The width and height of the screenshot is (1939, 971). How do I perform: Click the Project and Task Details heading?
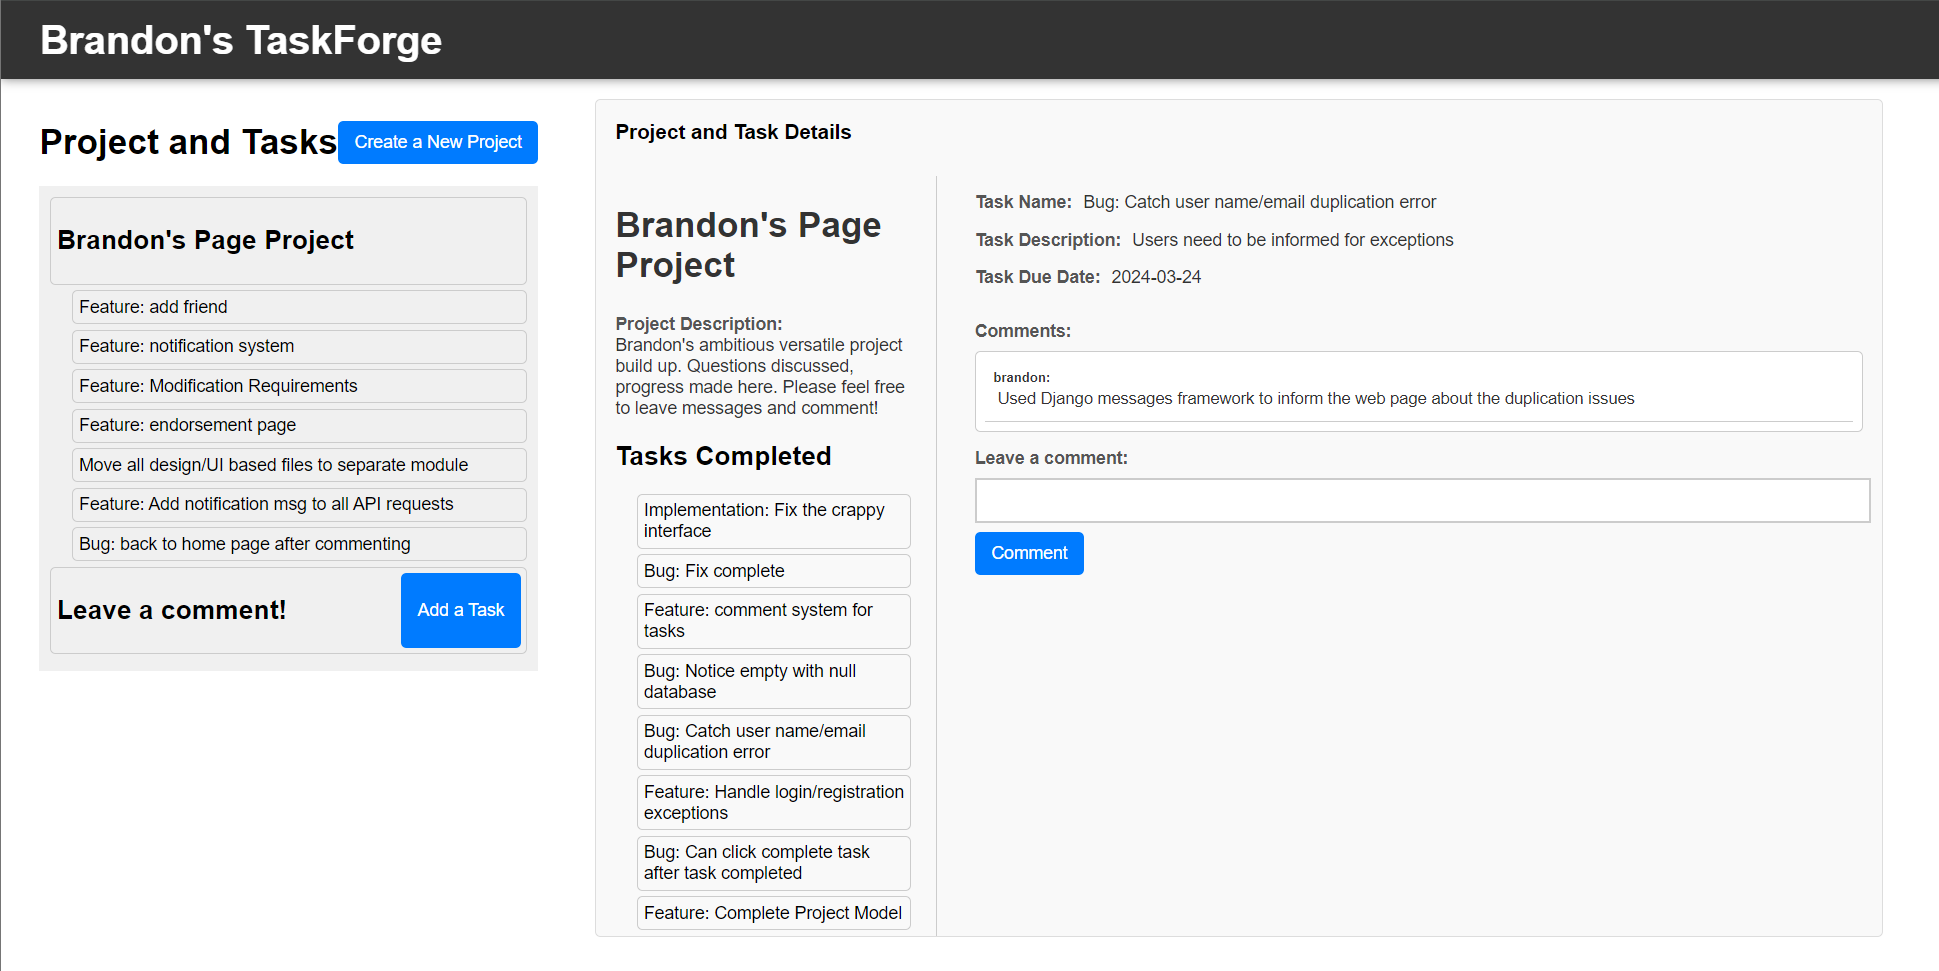[x=733, y=132]
